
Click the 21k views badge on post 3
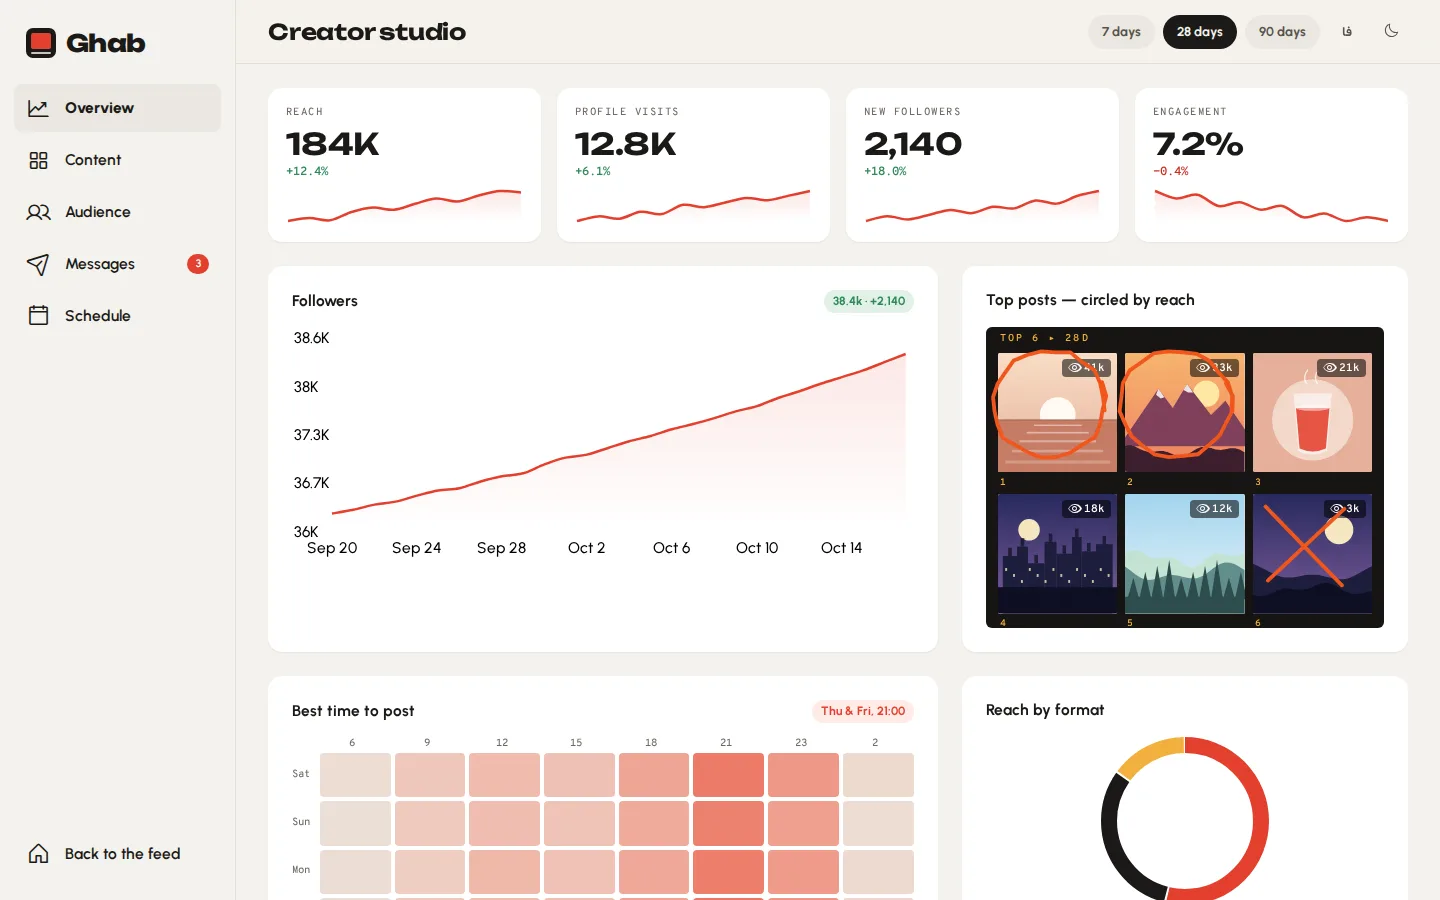[x=1341, y=368]
